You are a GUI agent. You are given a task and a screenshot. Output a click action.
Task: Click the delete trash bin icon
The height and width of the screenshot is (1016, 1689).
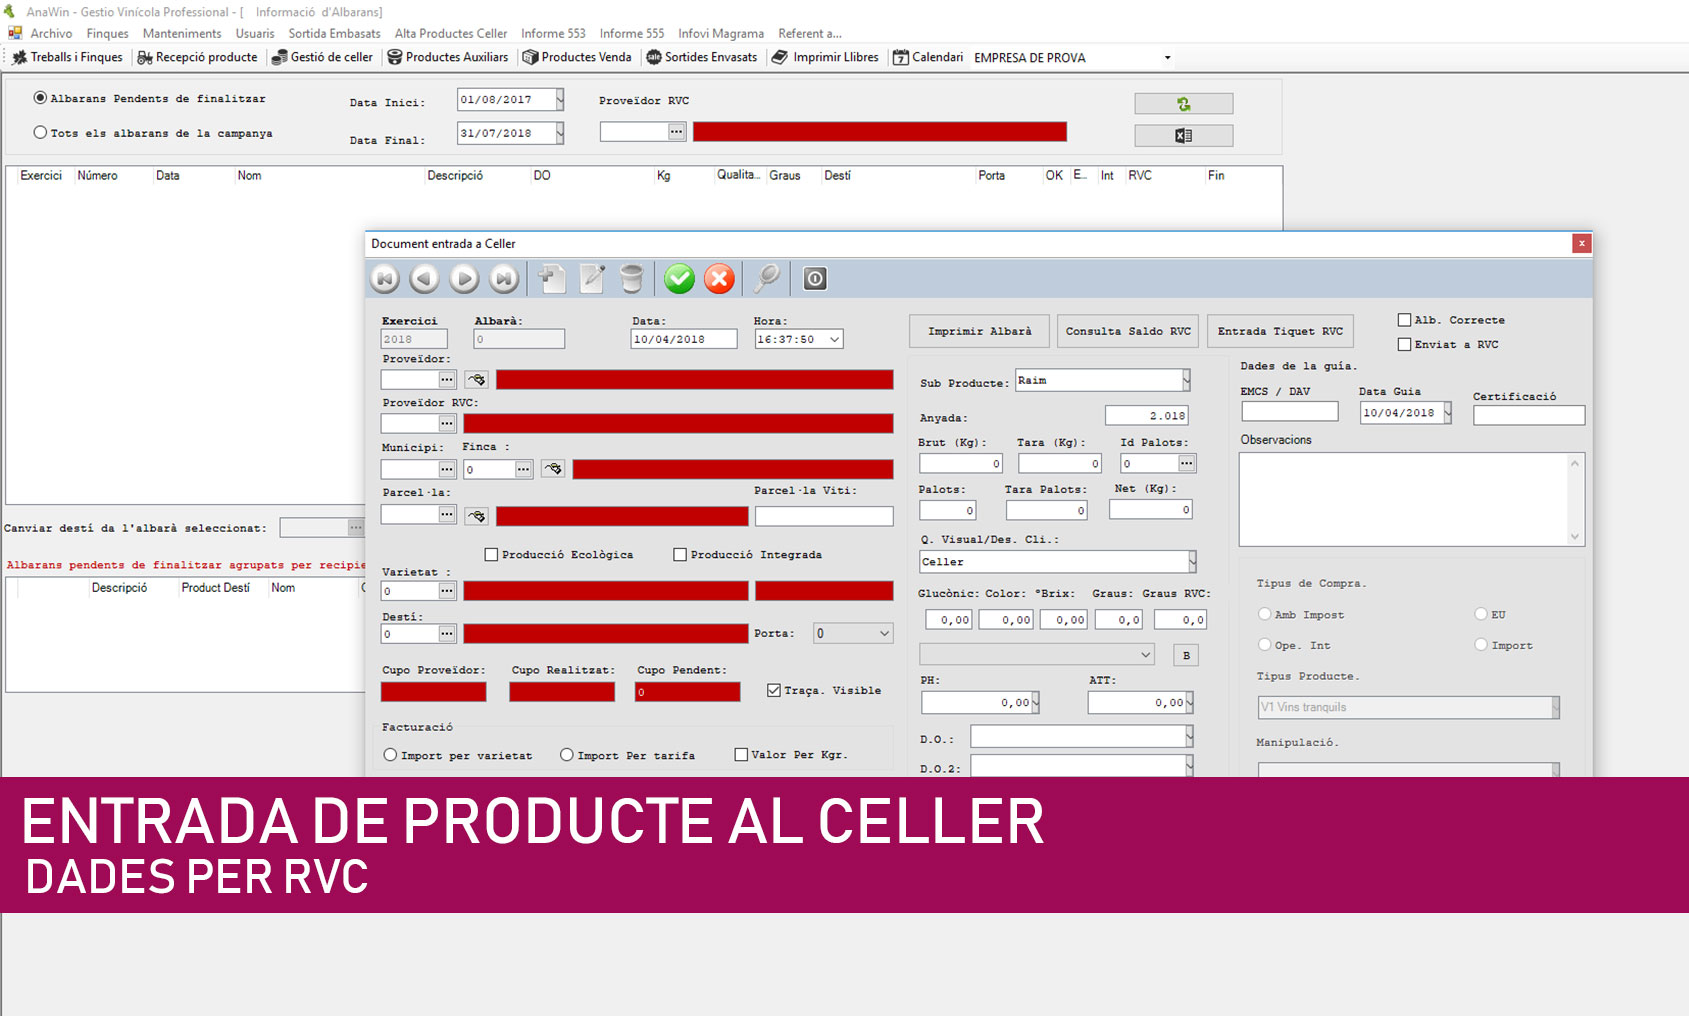(631, 279)
